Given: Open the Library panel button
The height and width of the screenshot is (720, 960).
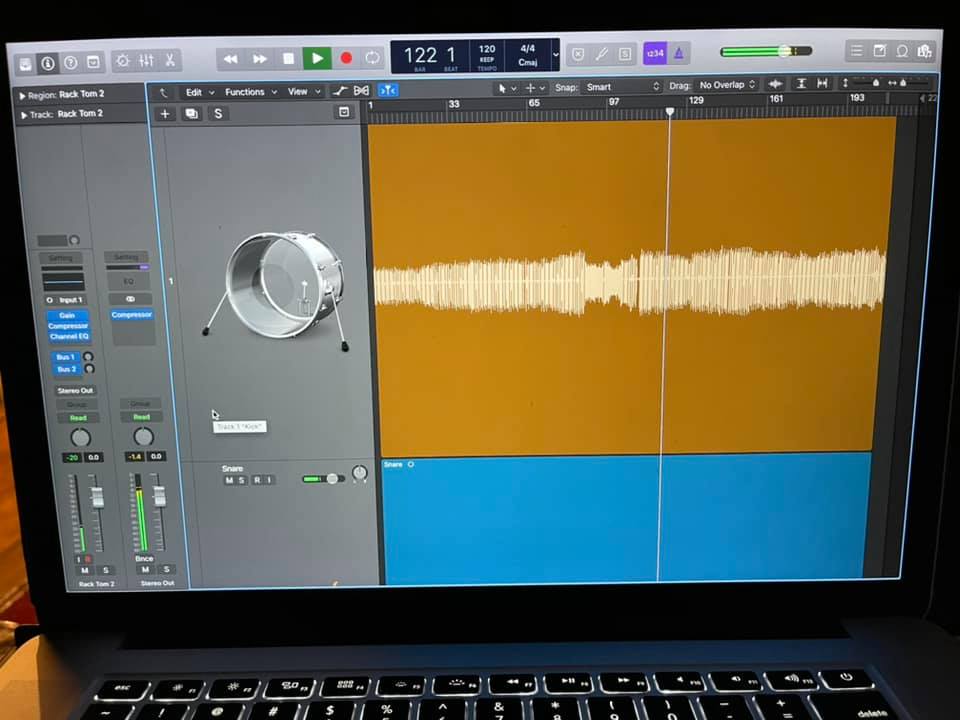Looking at the screenshot, I should (x=25, y=64).
